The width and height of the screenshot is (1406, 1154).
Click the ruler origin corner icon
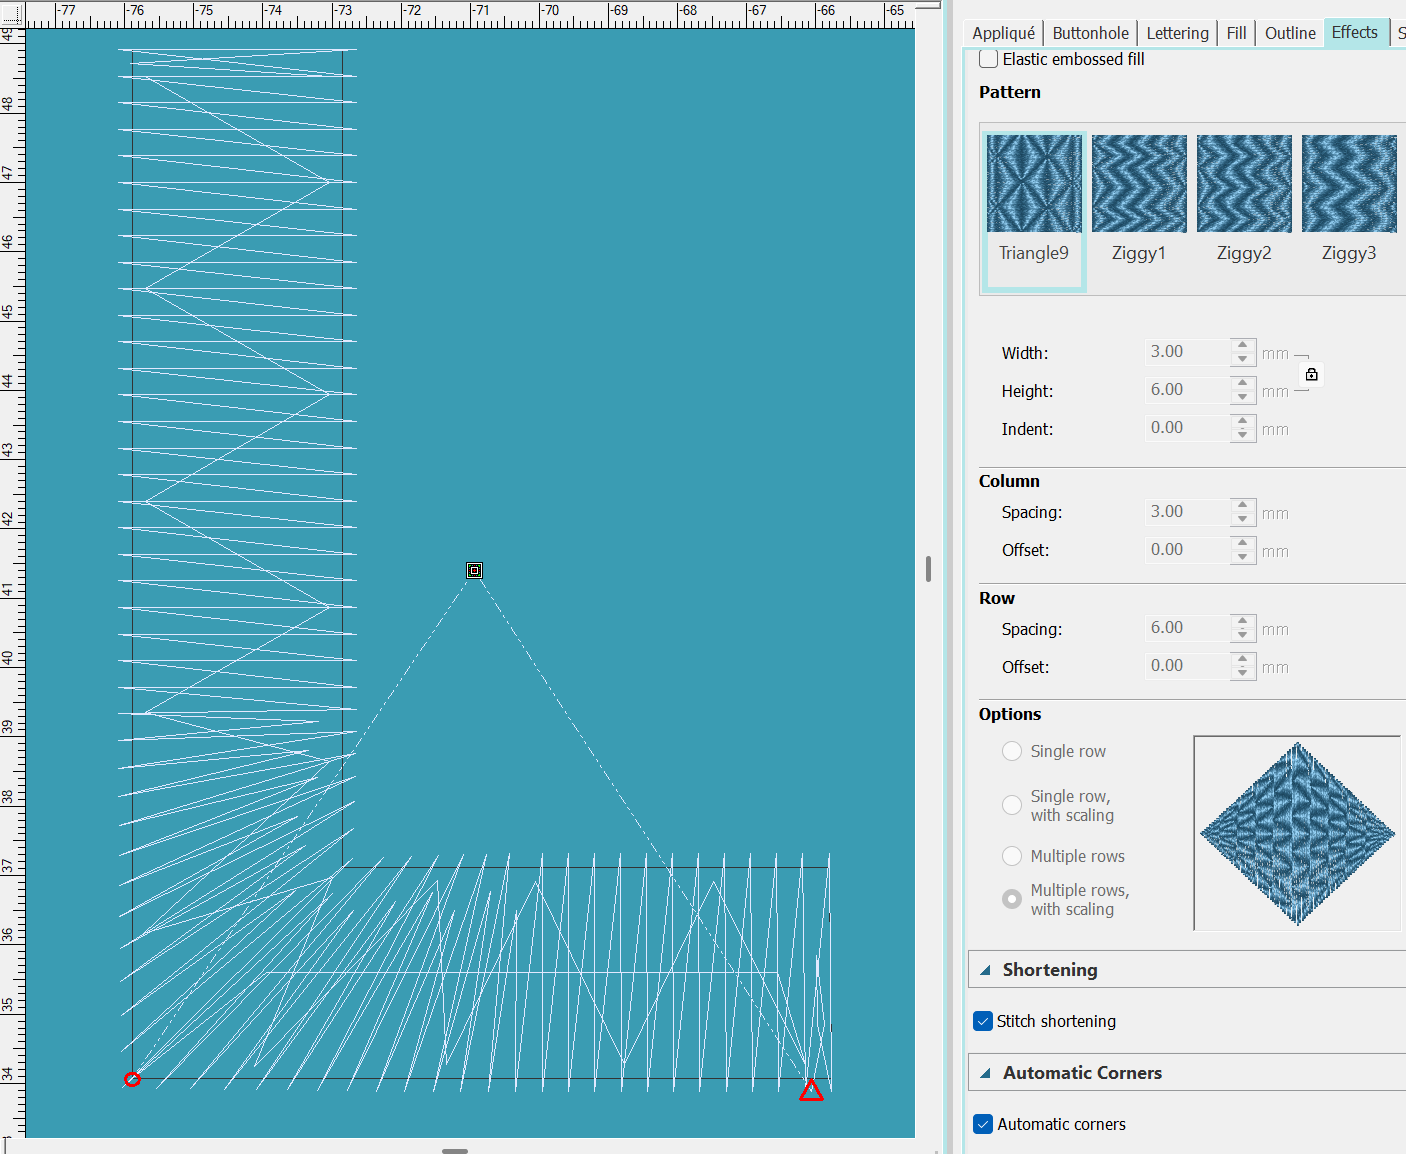(x=11, y=13)
